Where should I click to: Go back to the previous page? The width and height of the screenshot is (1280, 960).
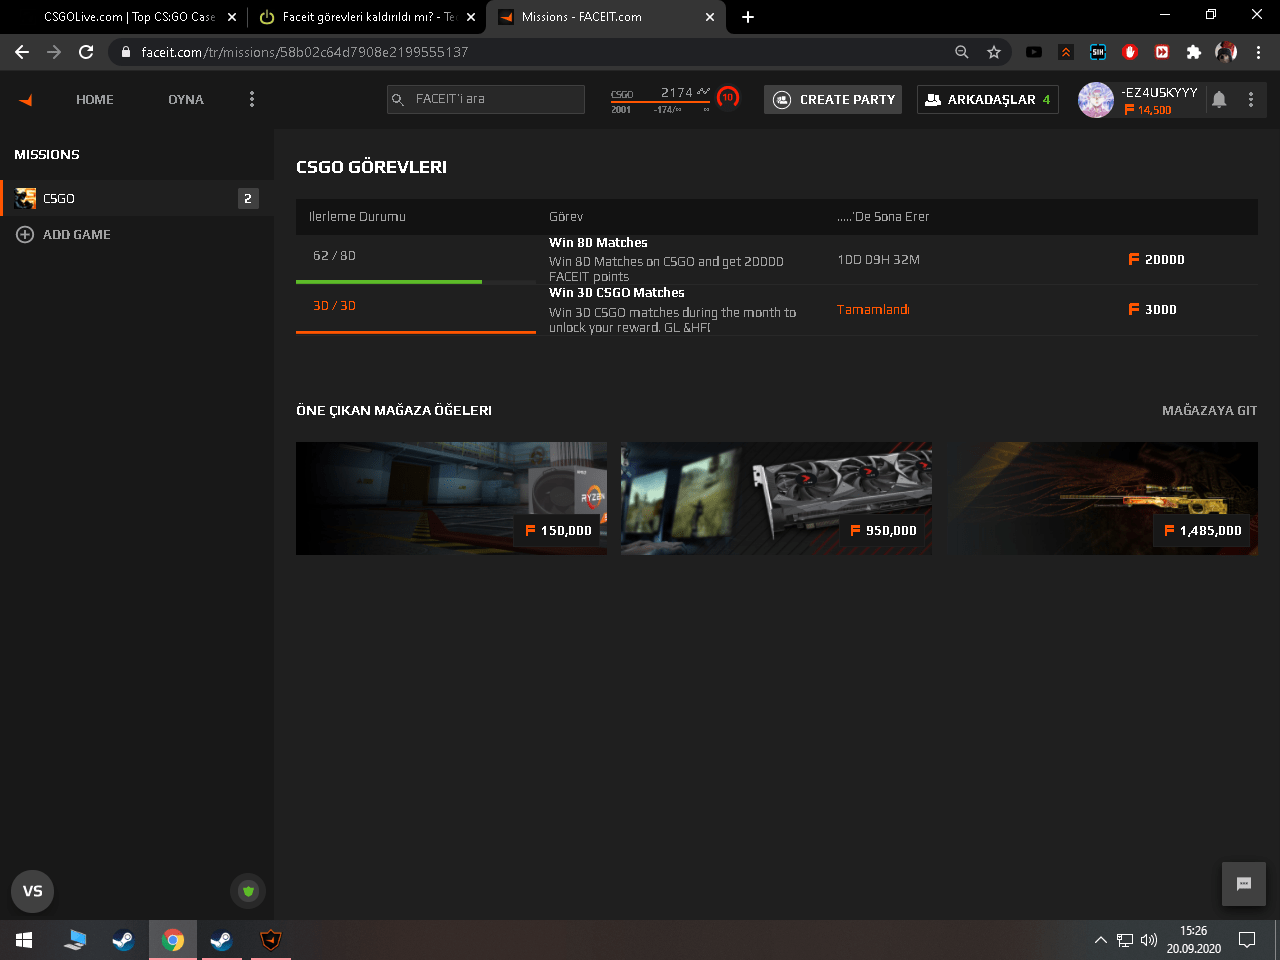(x=22, y=52)
